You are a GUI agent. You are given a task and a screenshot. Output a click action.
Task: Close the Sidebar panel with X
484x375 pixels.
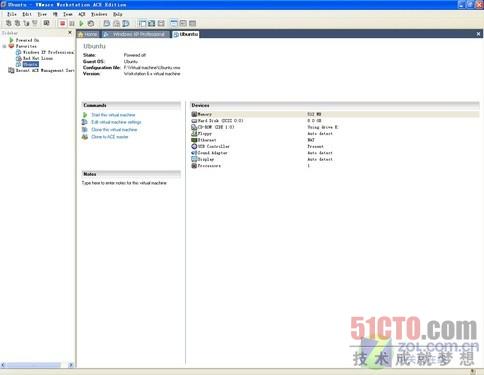coord(70,33)
